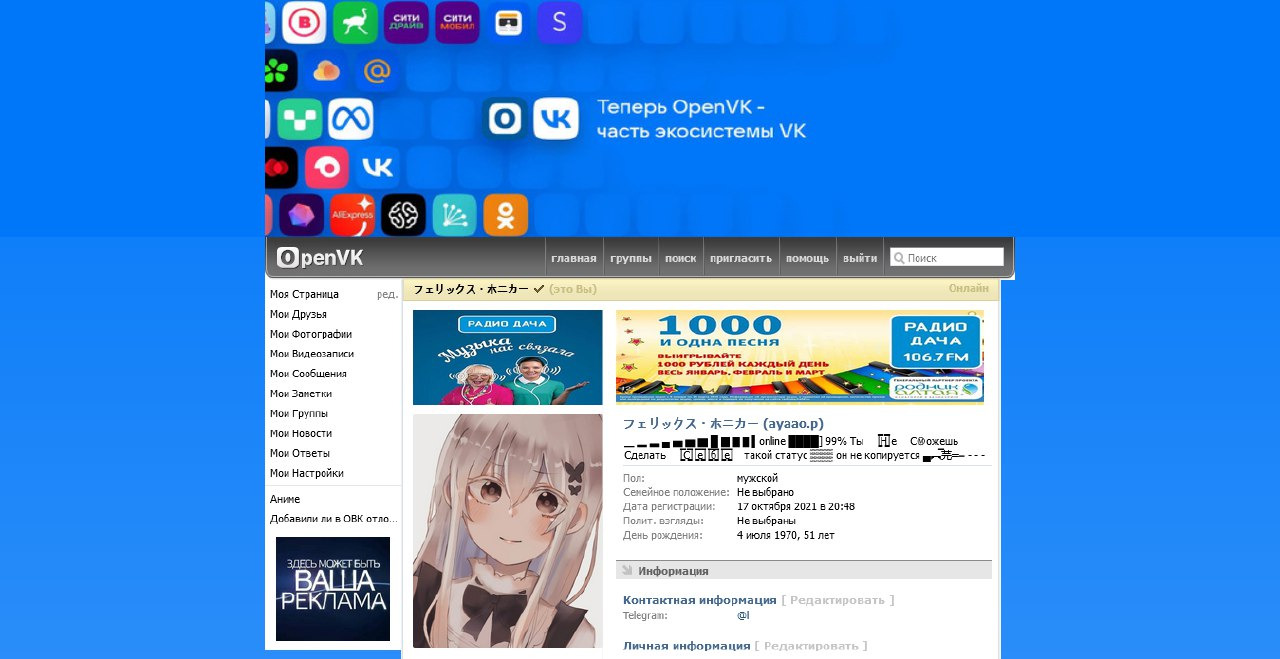
Task: Select the purple S app icon in banner
Action: pos(559,22)
